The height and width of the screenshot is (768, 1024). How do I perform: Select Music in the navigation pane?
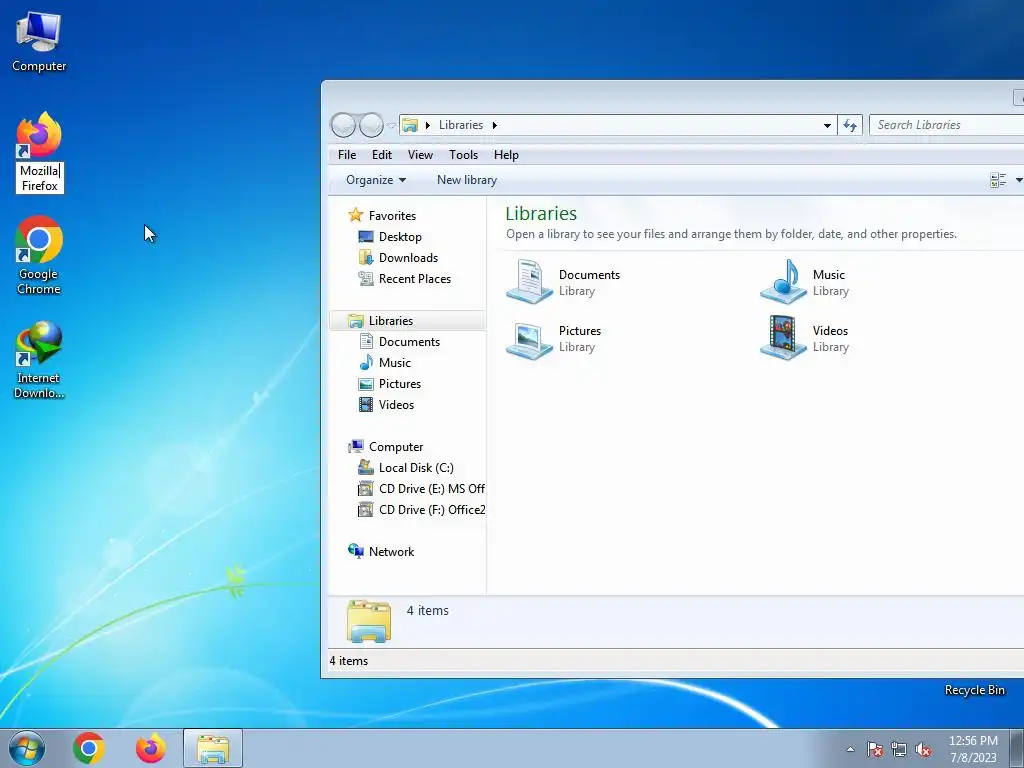pos(394,362)
